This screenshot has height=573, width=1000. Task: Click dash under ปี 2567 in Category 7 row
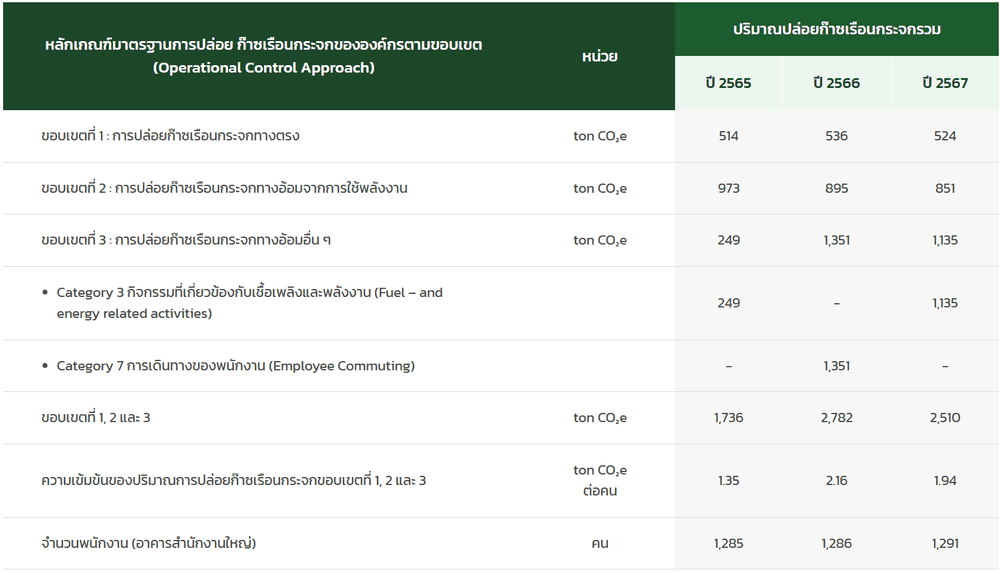(x=945, y=366)
